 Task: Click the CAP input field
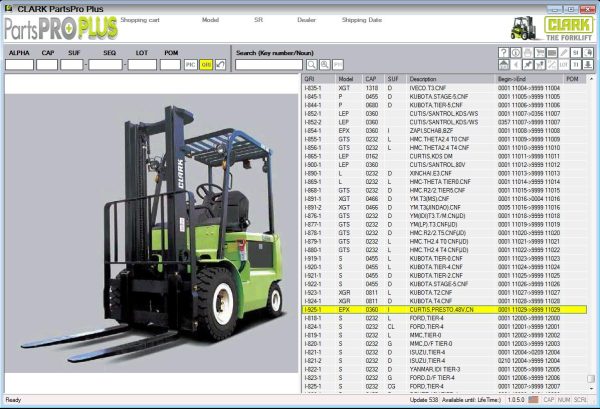click(x=47, y=65)
